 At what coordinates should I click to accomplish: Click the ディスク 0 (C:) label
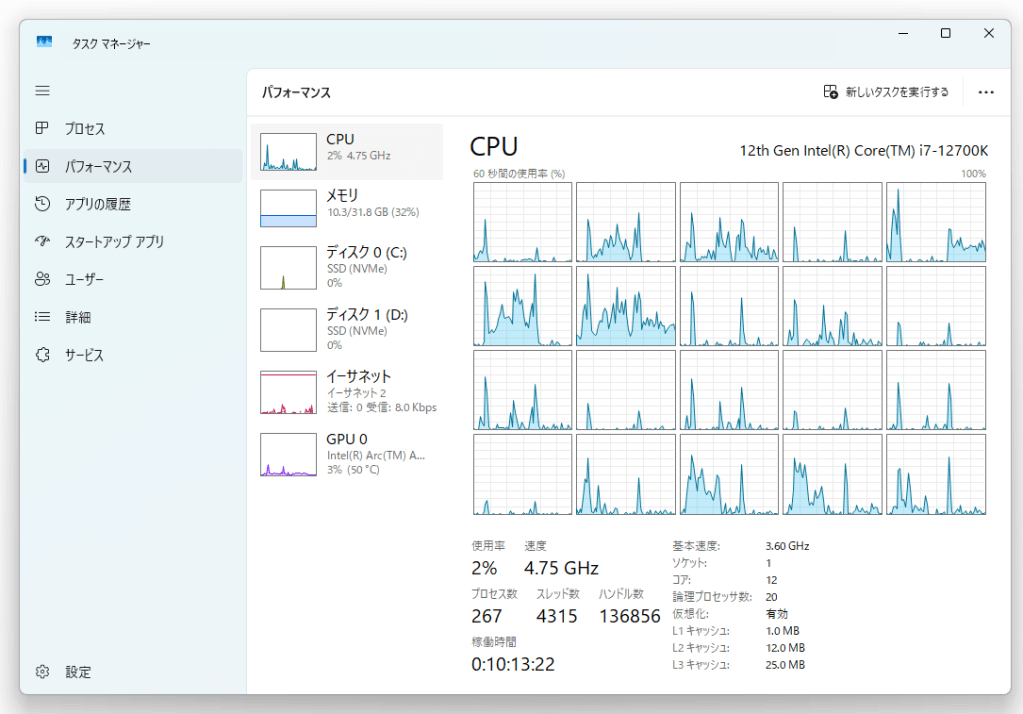(x=367, y=252)
